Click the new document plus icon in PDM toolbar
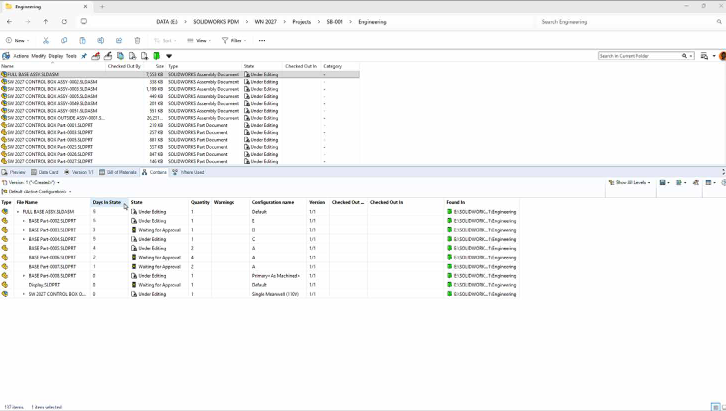726x411 pixels. [144, 56]
